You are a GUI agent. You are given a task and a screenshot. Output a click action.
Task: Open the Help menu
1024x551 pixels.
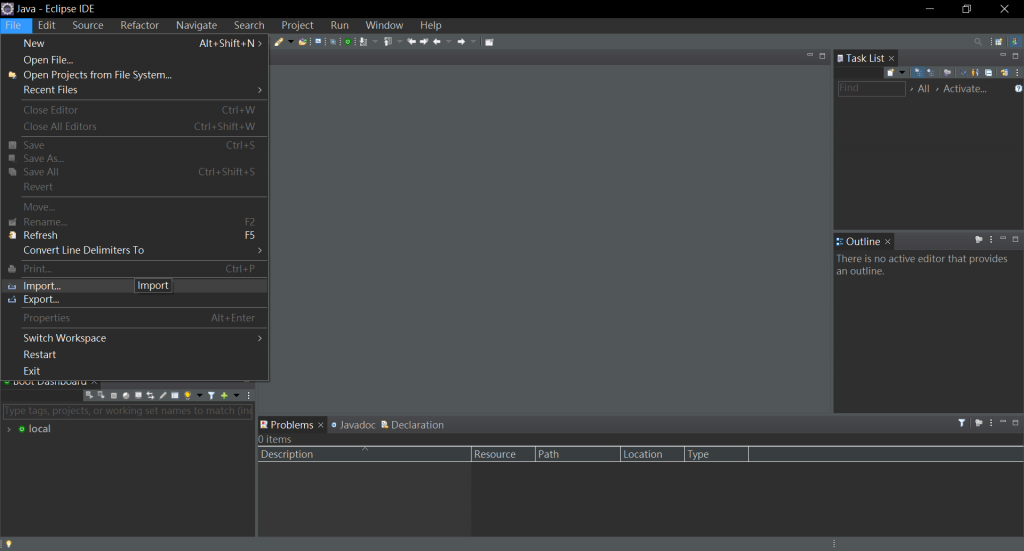pos(430,25)
